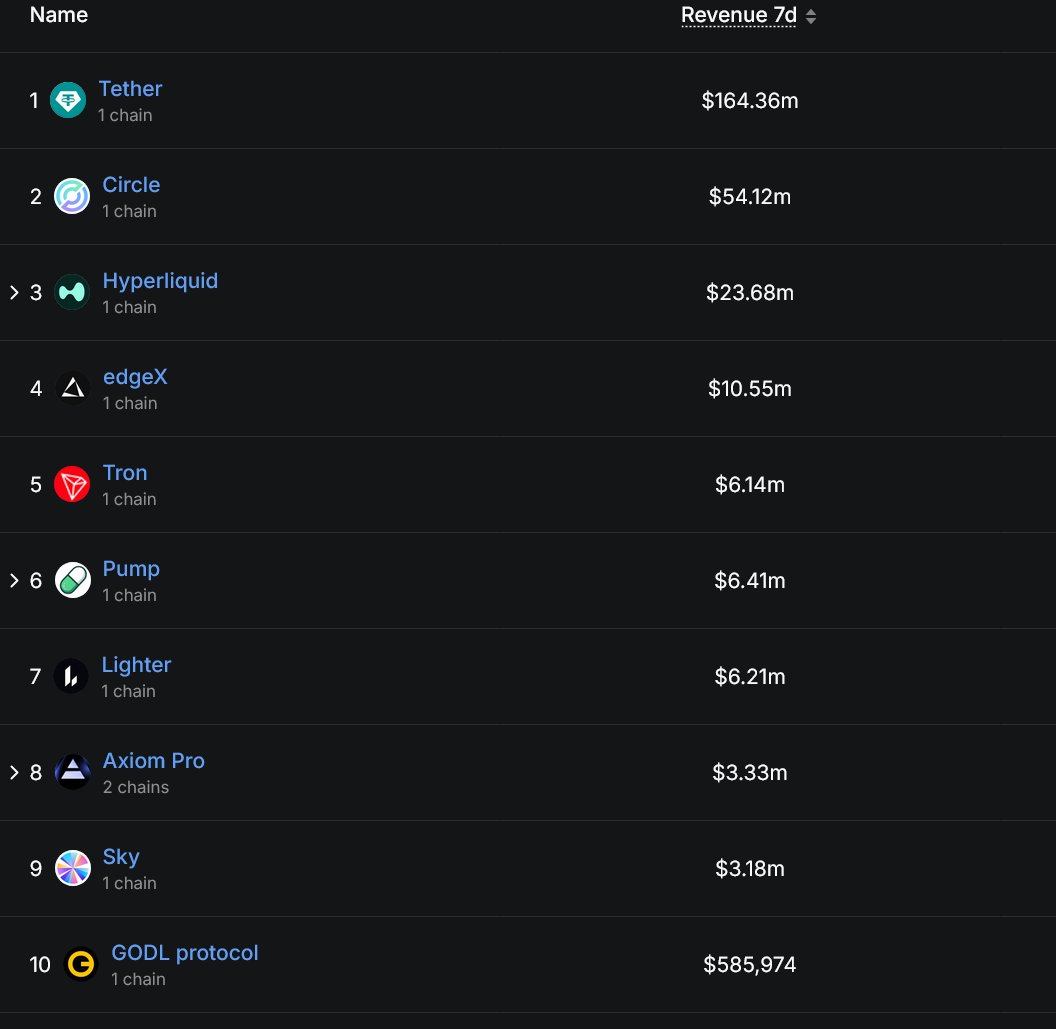Click the sort arrows beside Revenue 7d
This screenshot has height=1029, width=1056.
(x=811, y=16)
